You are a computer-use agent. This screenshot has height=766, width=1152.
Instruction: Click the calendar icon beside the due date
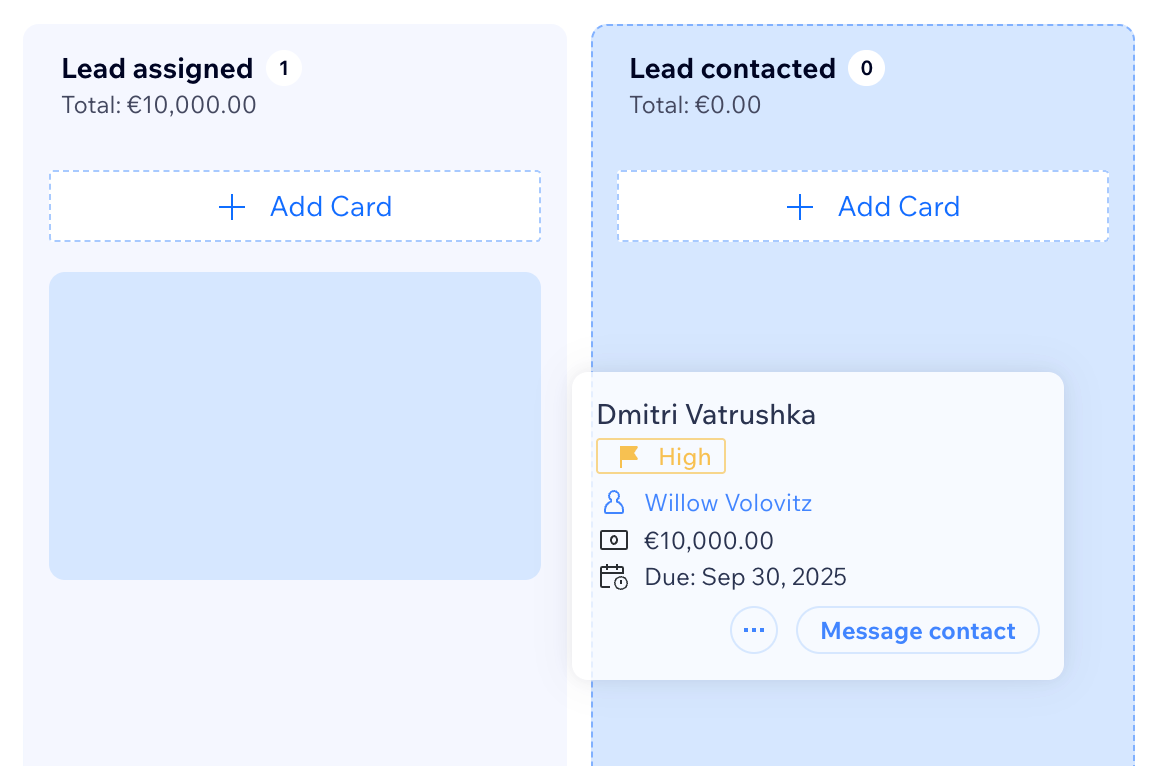613,576
